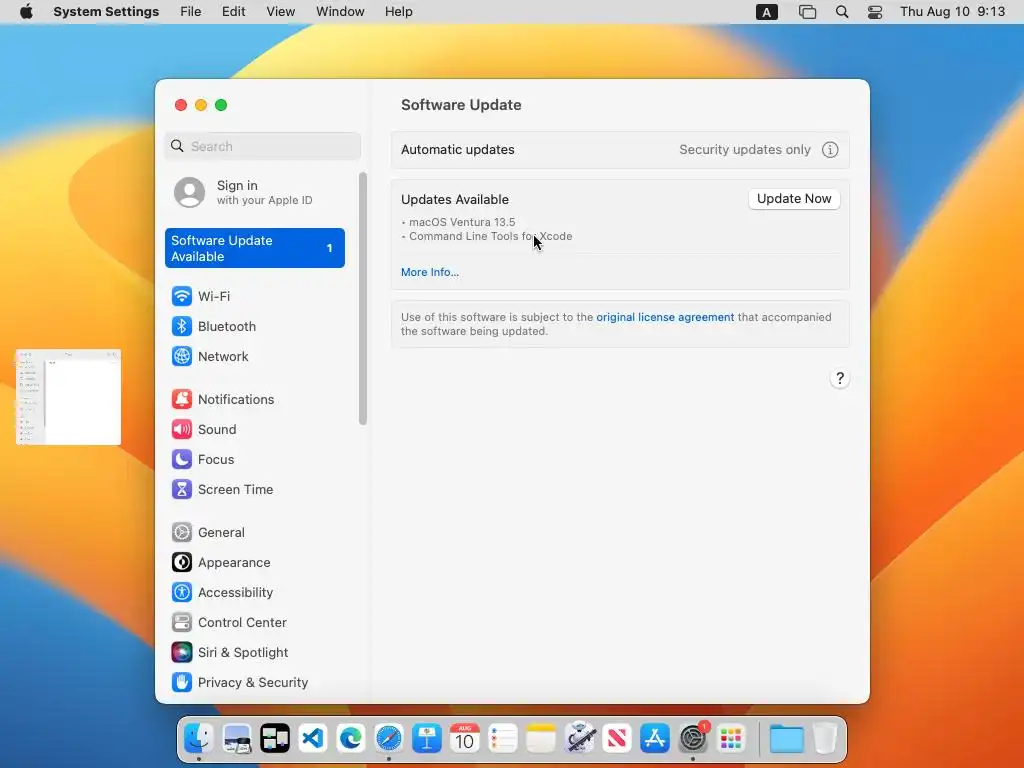
Task: Open Mission Control from the Dock
Action: tap(275, 739)
